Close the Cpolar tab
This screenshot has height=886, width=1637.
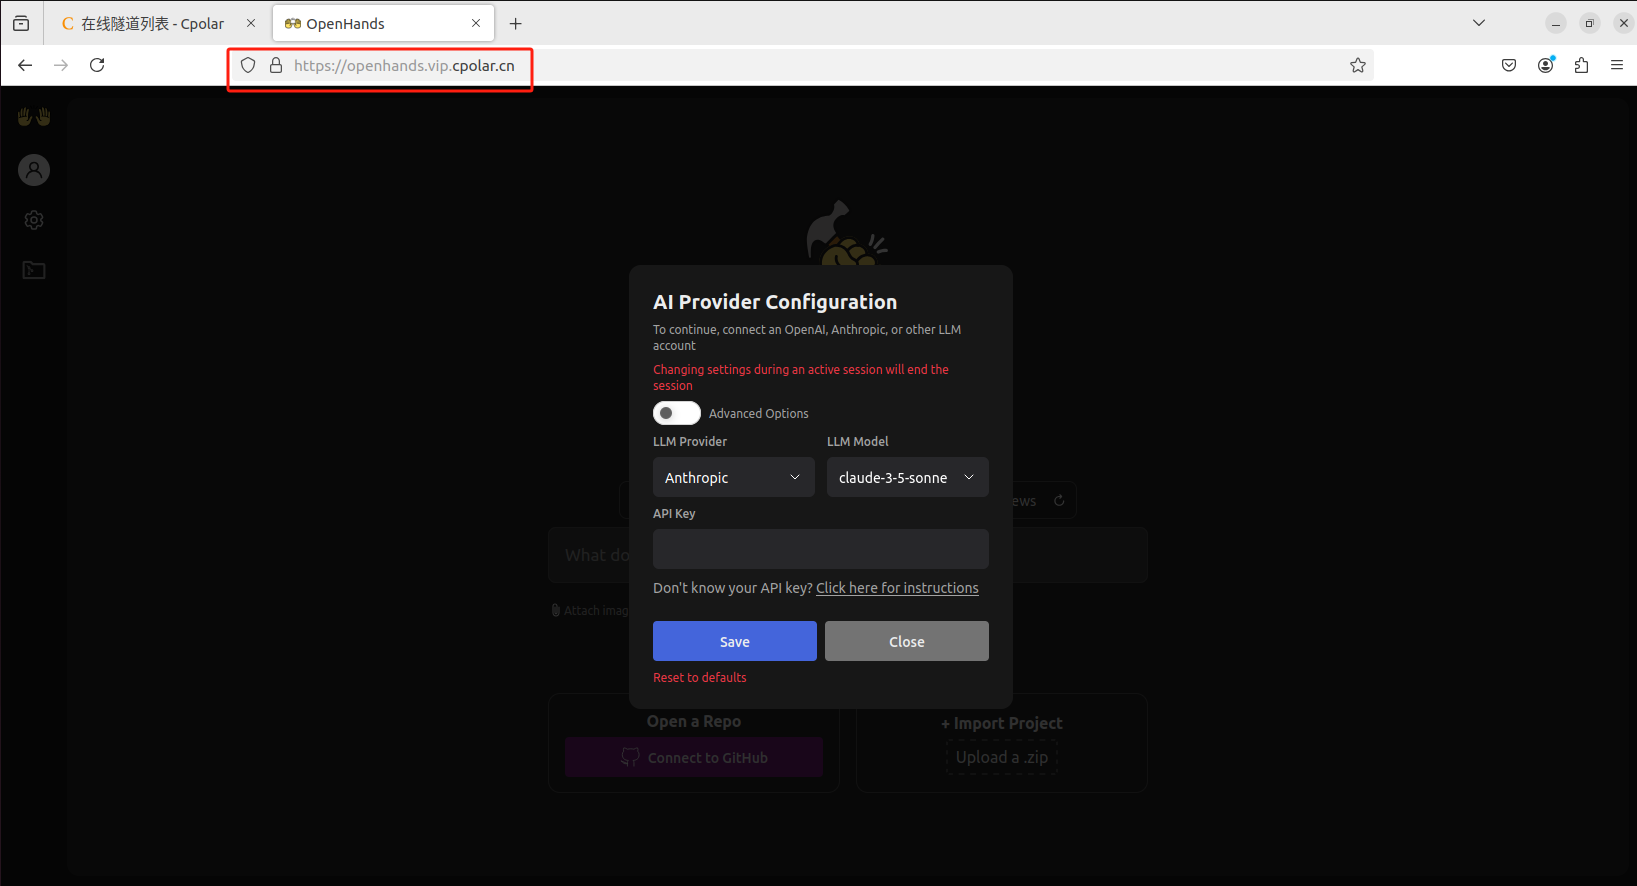click(x=251, y=23)
